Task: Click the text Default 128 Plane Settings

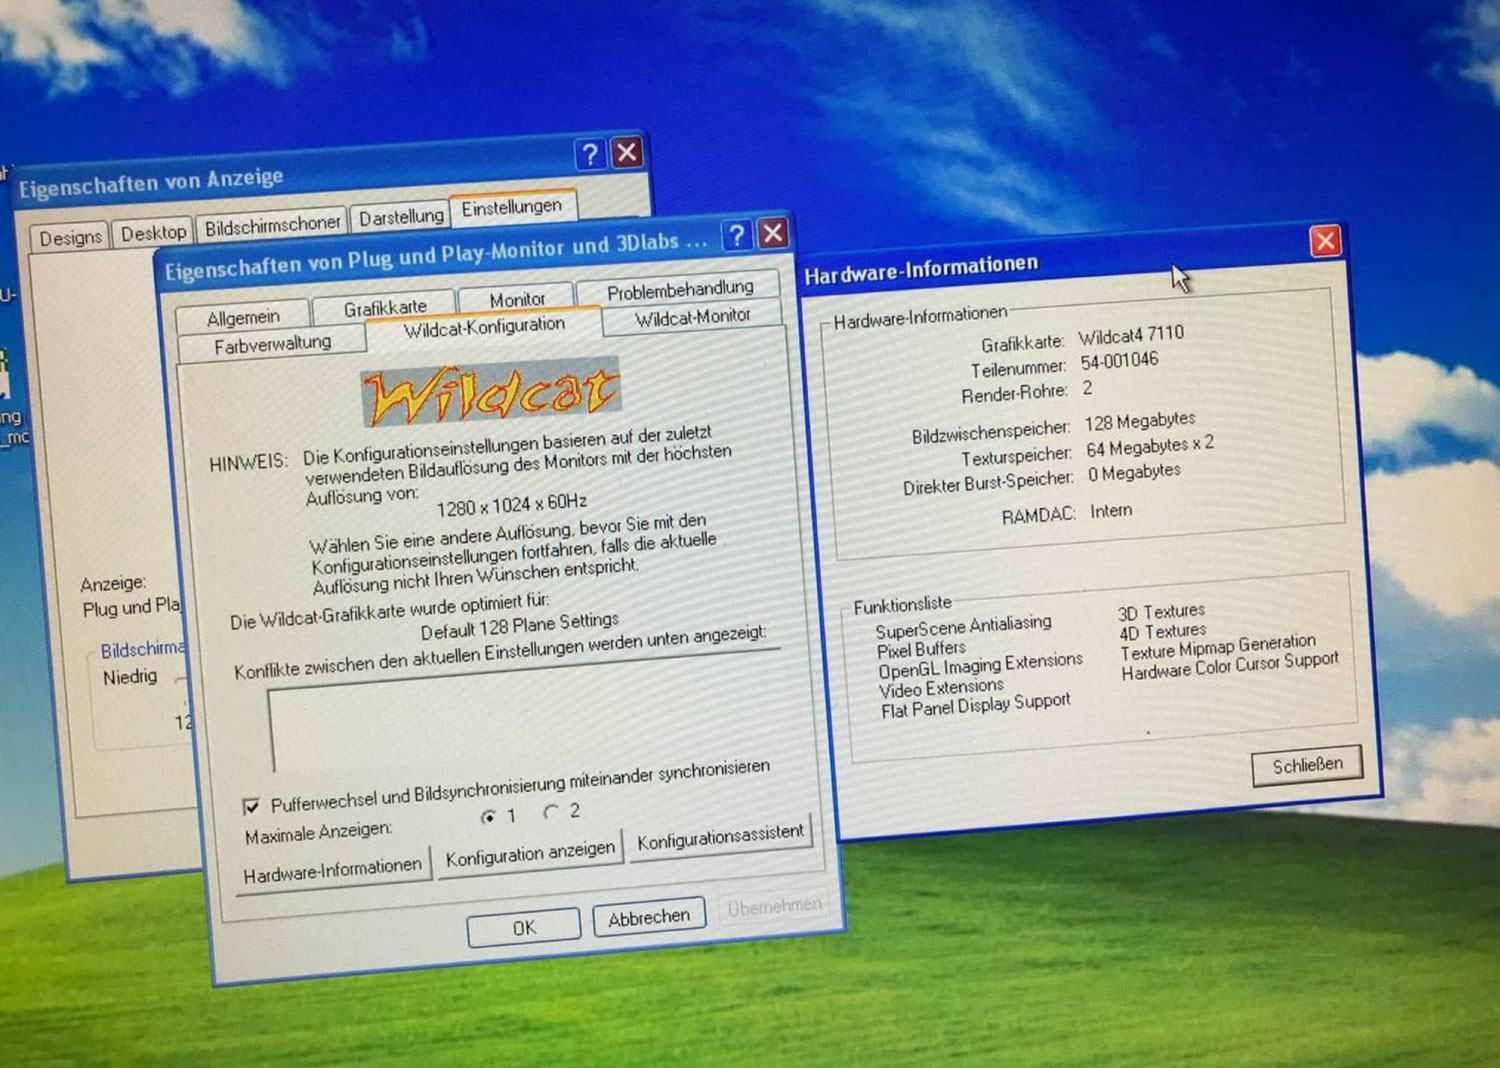Action: [520, 626]
